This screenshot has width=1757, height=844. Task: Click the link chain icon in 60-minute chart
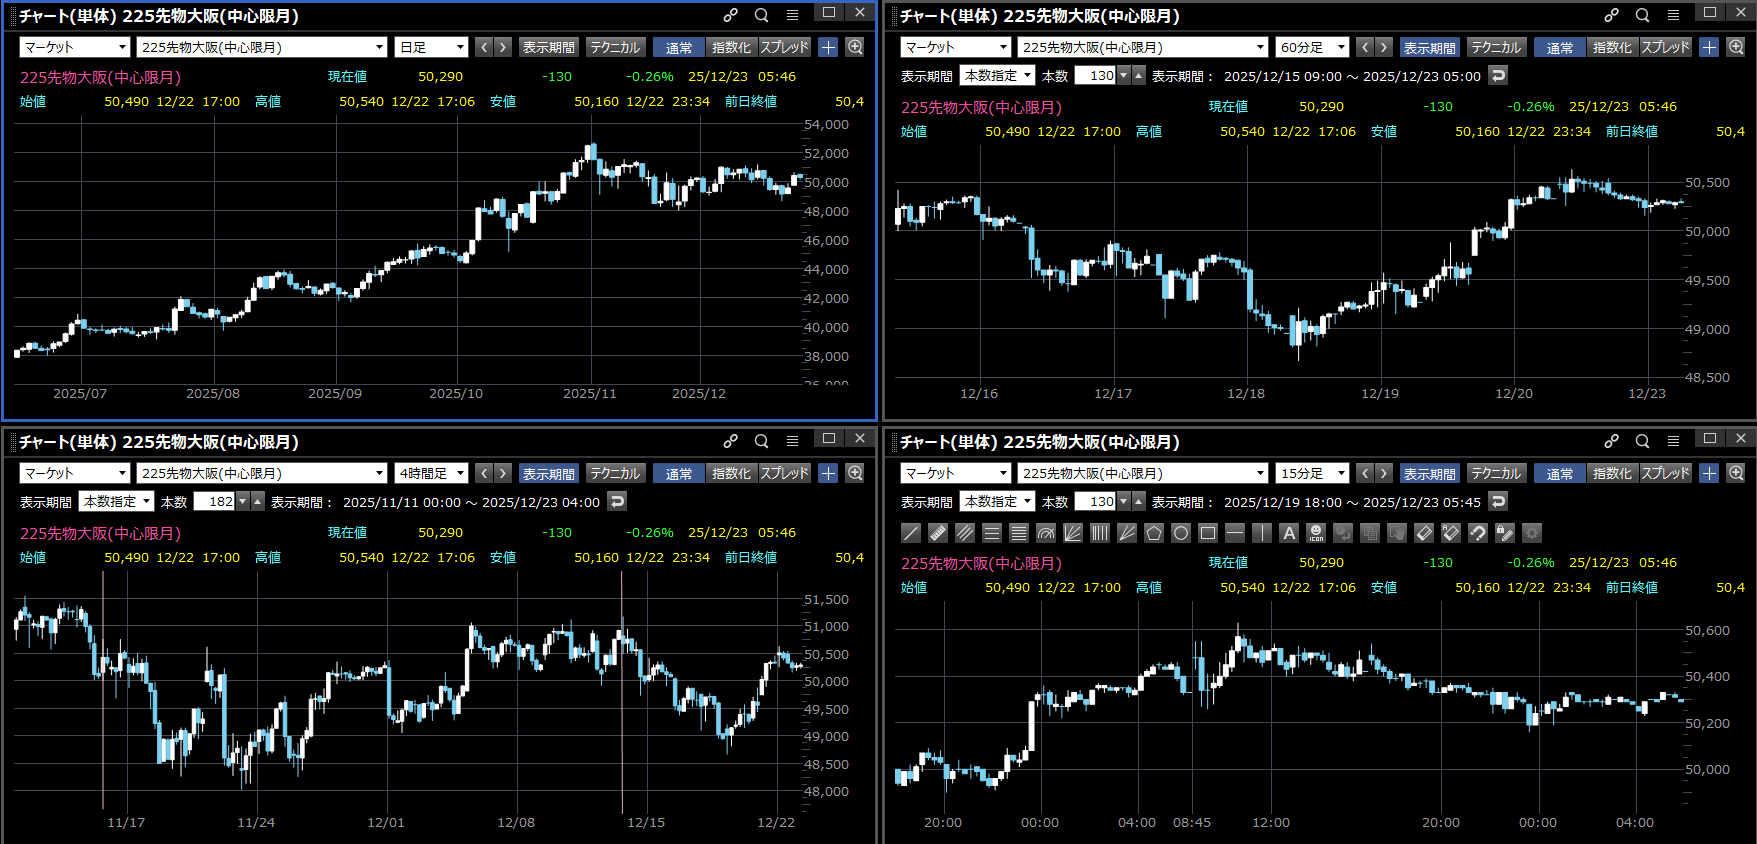pos(1611,15)
